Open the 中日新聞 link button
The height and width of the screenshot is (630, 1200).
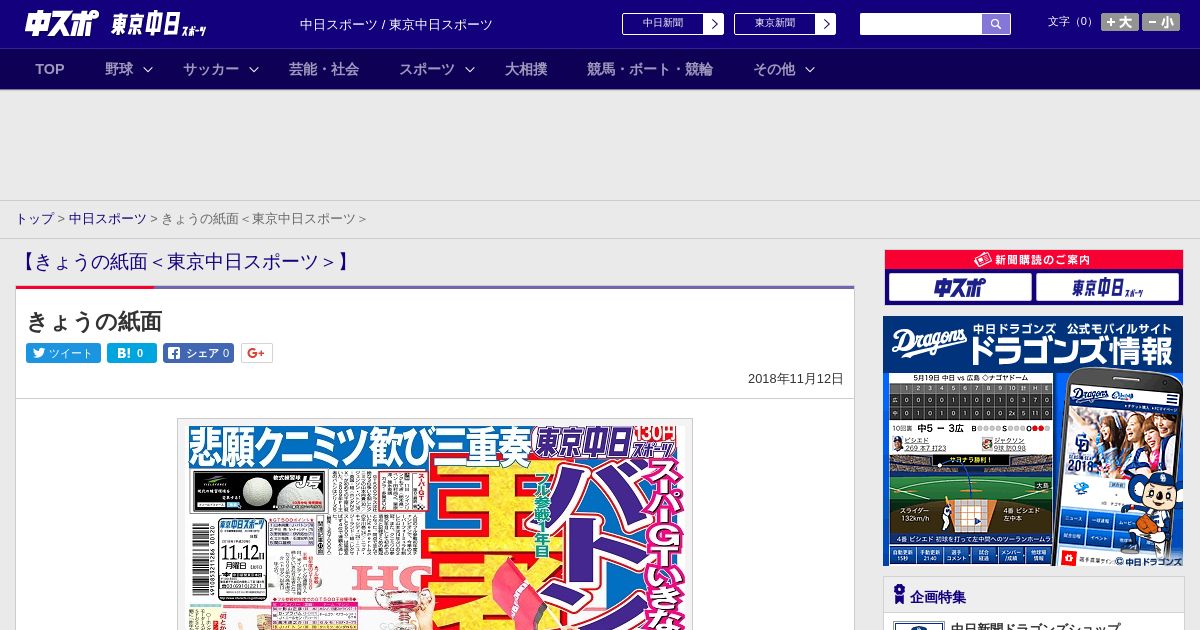click(x=663, y=24)
